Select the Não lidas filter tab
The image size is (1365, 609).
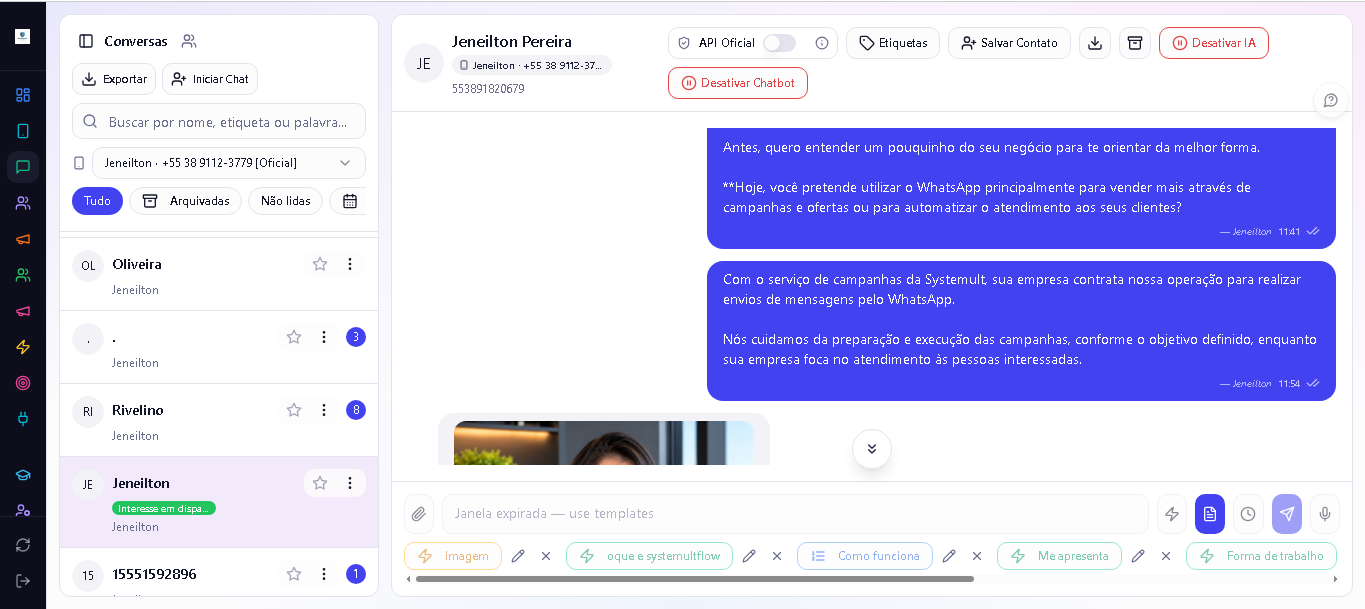point(286,201)
